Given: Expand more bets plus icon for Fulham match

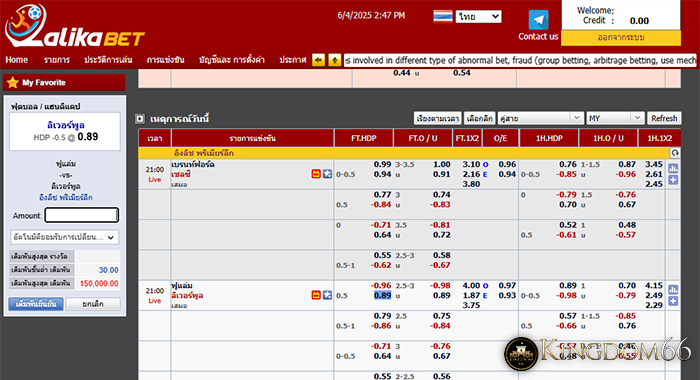Looking at the screenshot, I should point(673,301).
